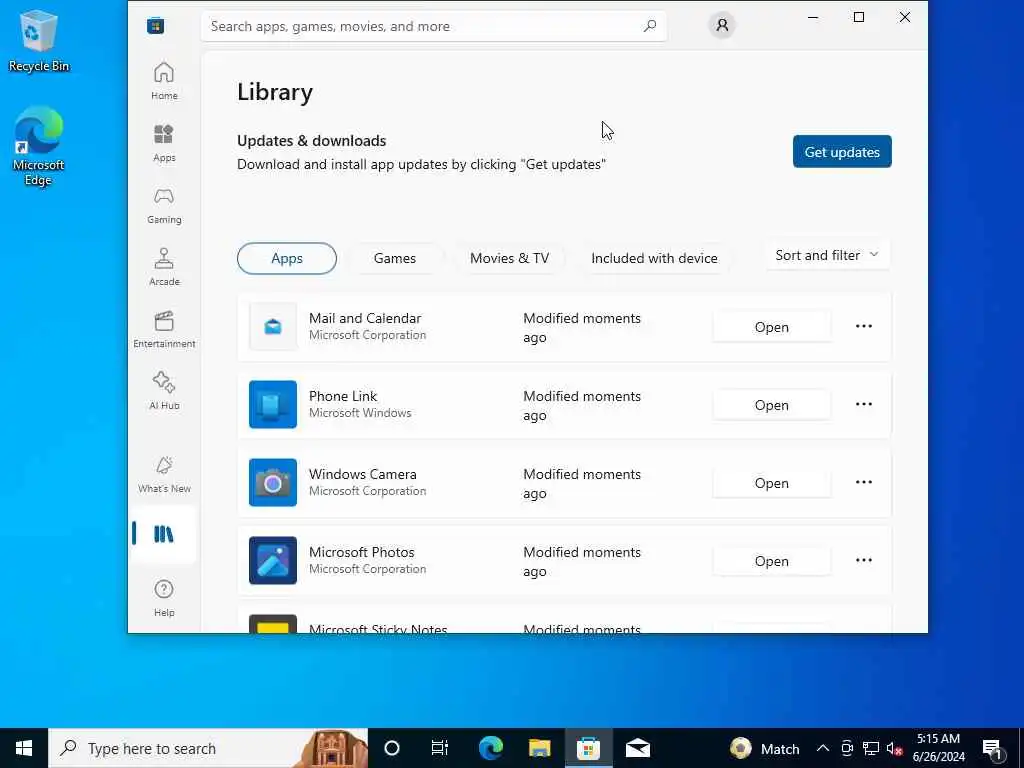The height and width of the screenshot is (768, 1024).
Task: Open the Windows Camera app
Action: 771,483
